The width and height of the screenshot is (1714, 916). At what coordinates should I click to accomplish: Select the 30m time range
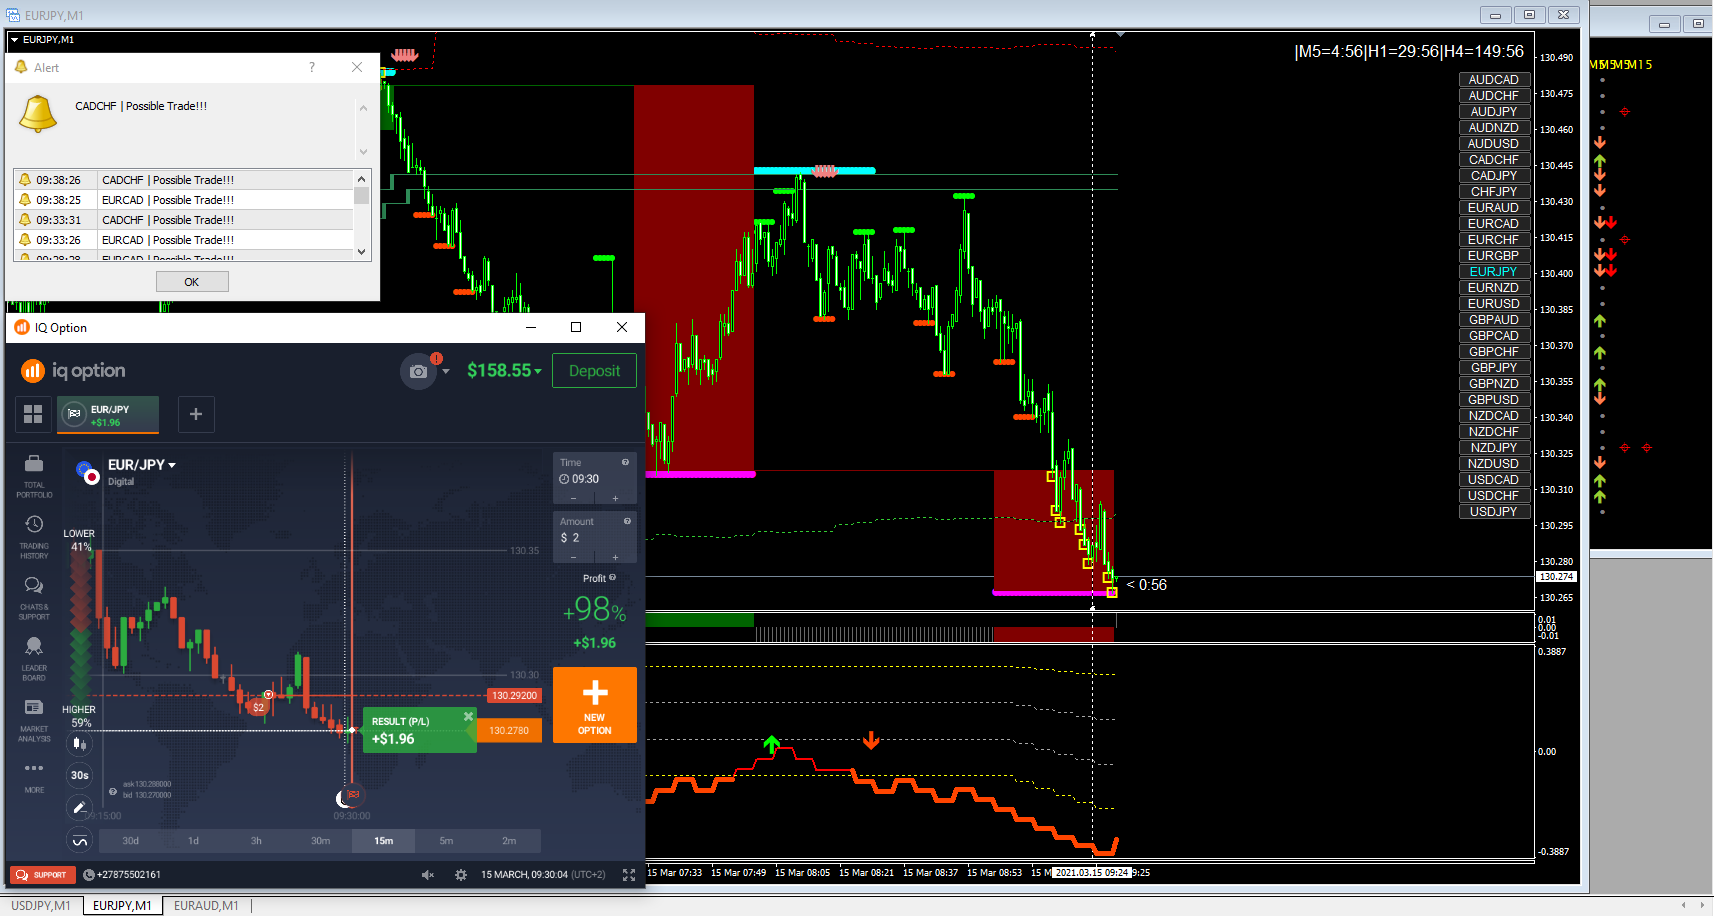pos(320,841)
